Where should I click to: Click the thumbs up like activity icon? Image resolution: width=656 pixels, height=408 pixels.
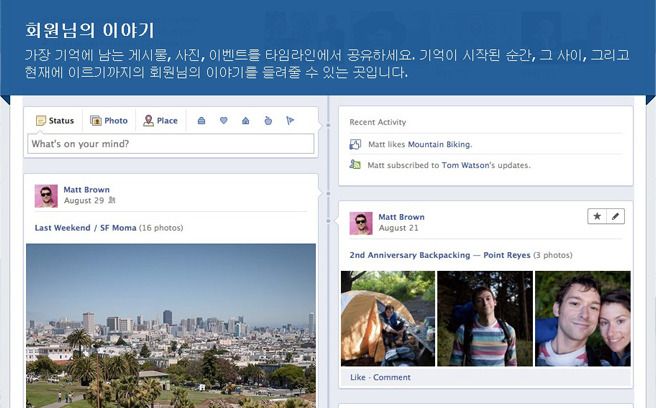point(355,144)
